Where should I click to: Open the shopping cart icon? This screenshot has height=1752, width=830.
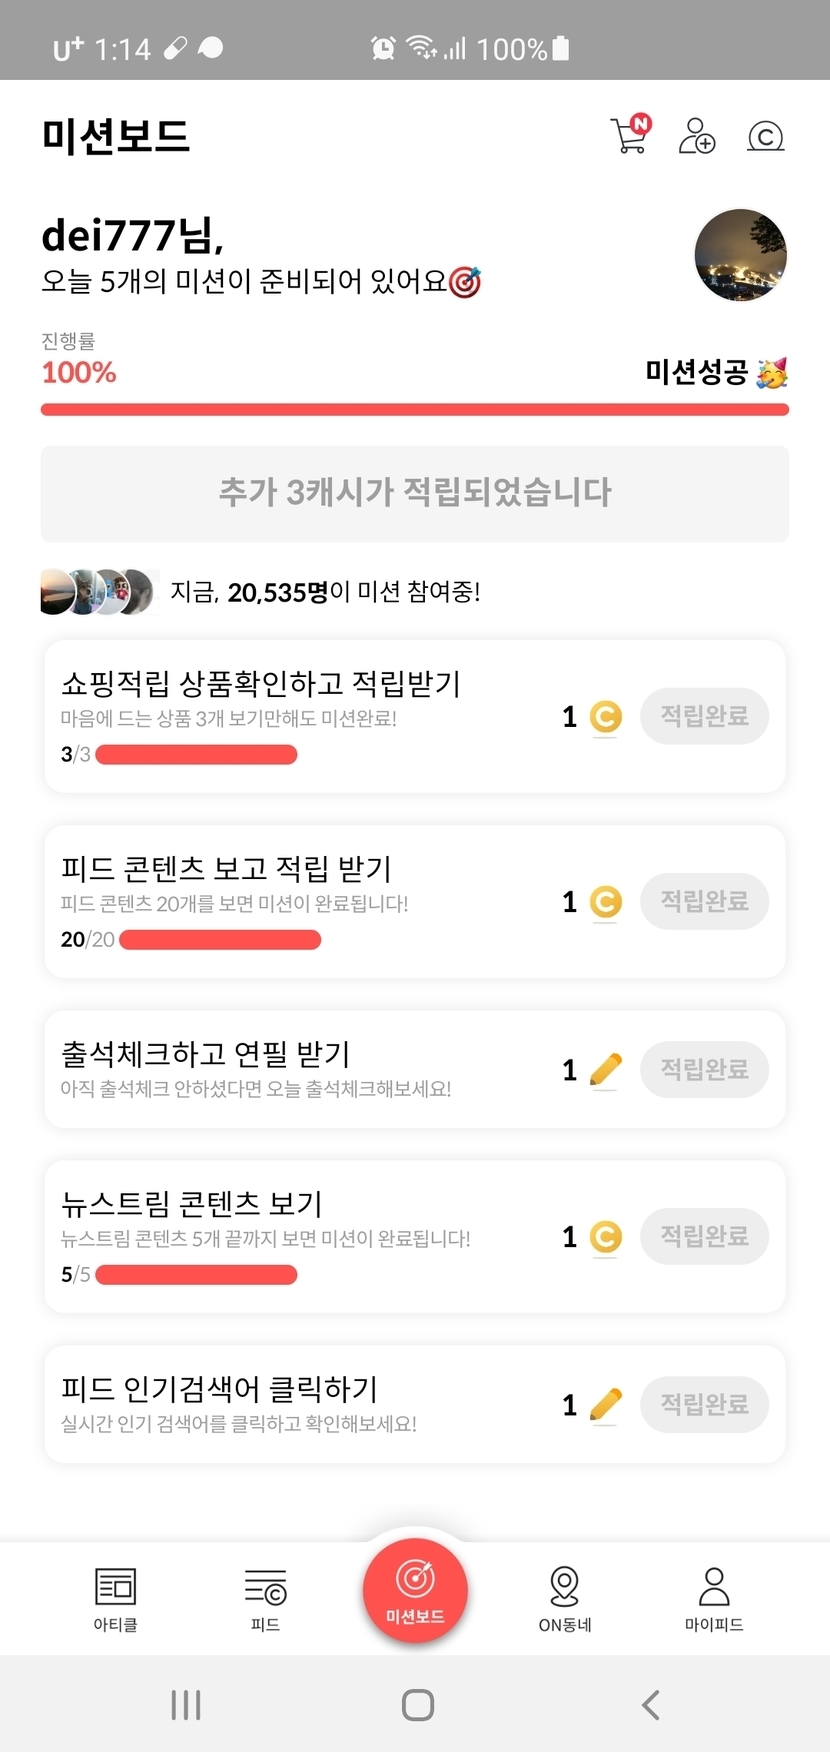click(630, 136)
